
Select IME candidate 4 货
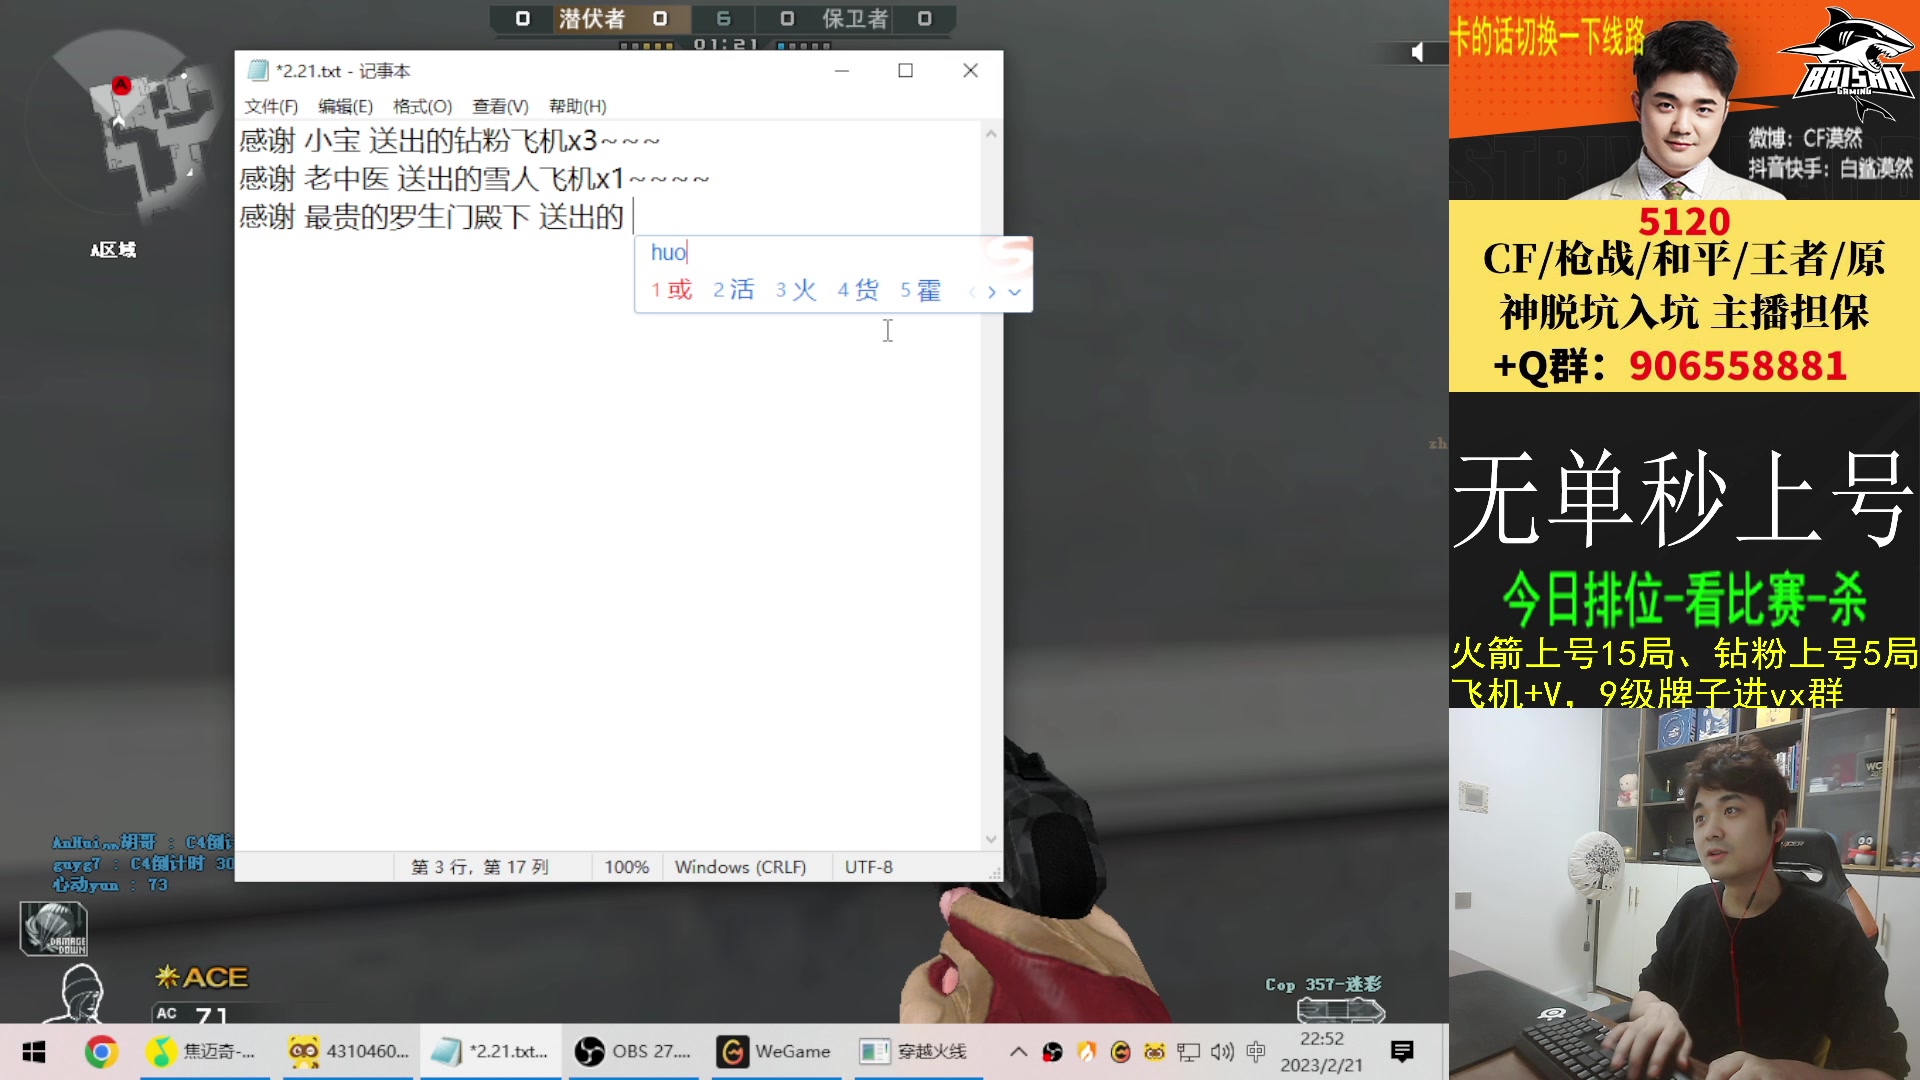click(x=858, y=290)
